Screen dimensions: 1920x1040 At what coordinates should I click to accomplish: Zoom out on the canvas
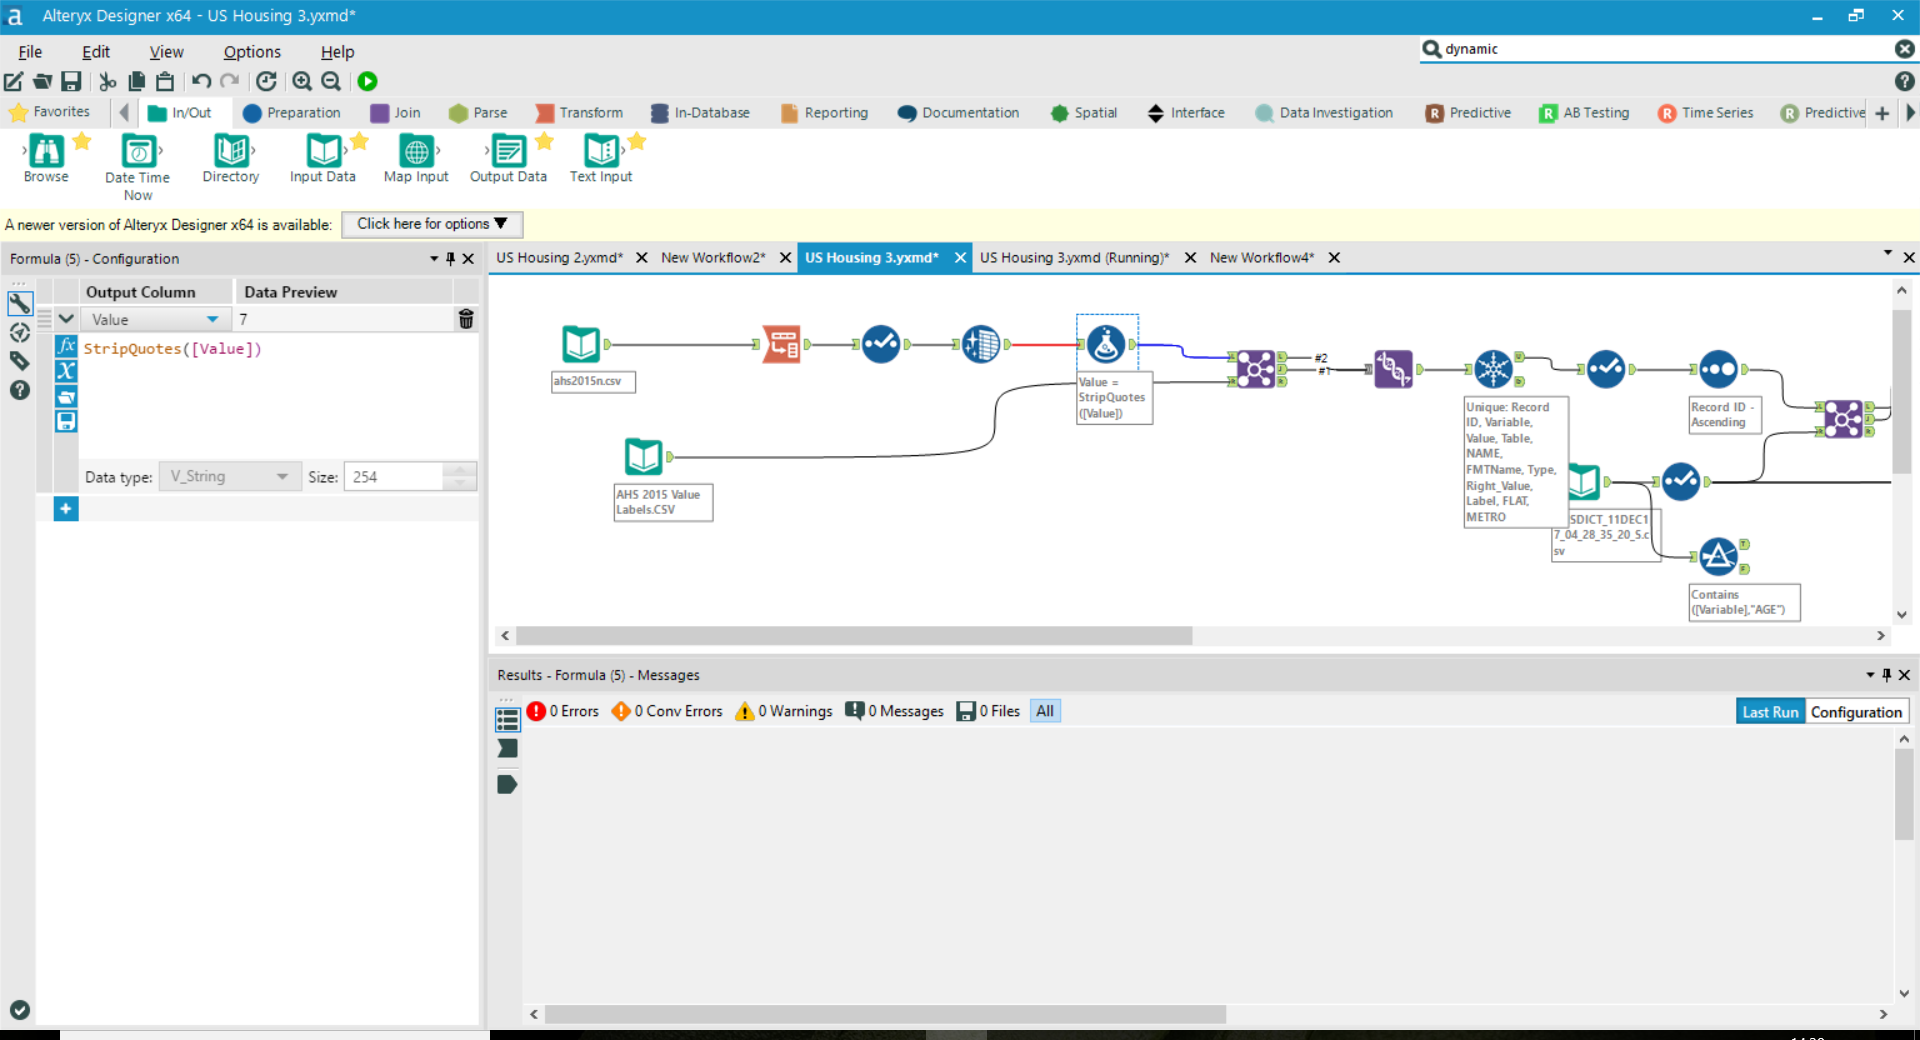[x=331, y=82]
